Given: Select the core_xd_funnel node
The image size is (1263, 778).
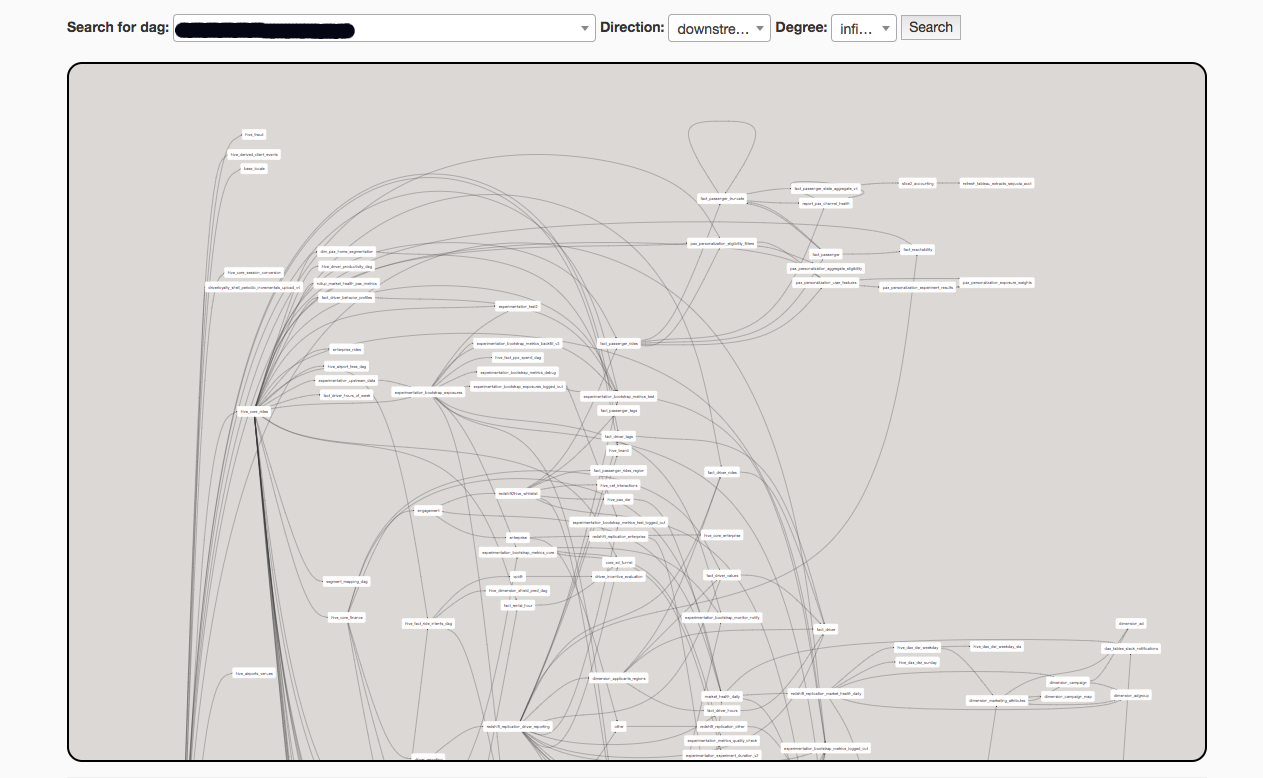Looking at the screenshot, I should tap(619, 562).
